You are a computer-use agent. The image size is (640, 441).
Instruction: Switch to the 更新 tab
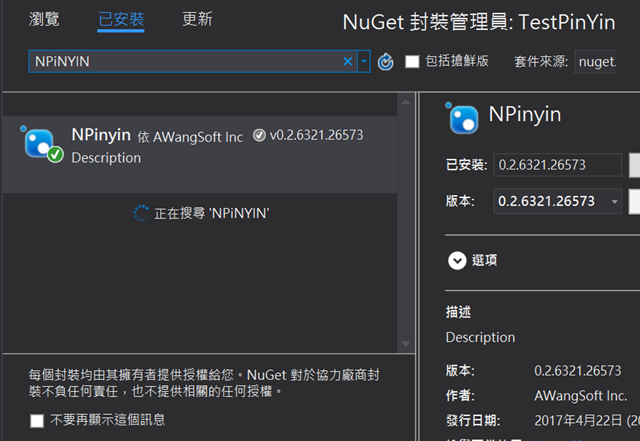click(197, 19)
